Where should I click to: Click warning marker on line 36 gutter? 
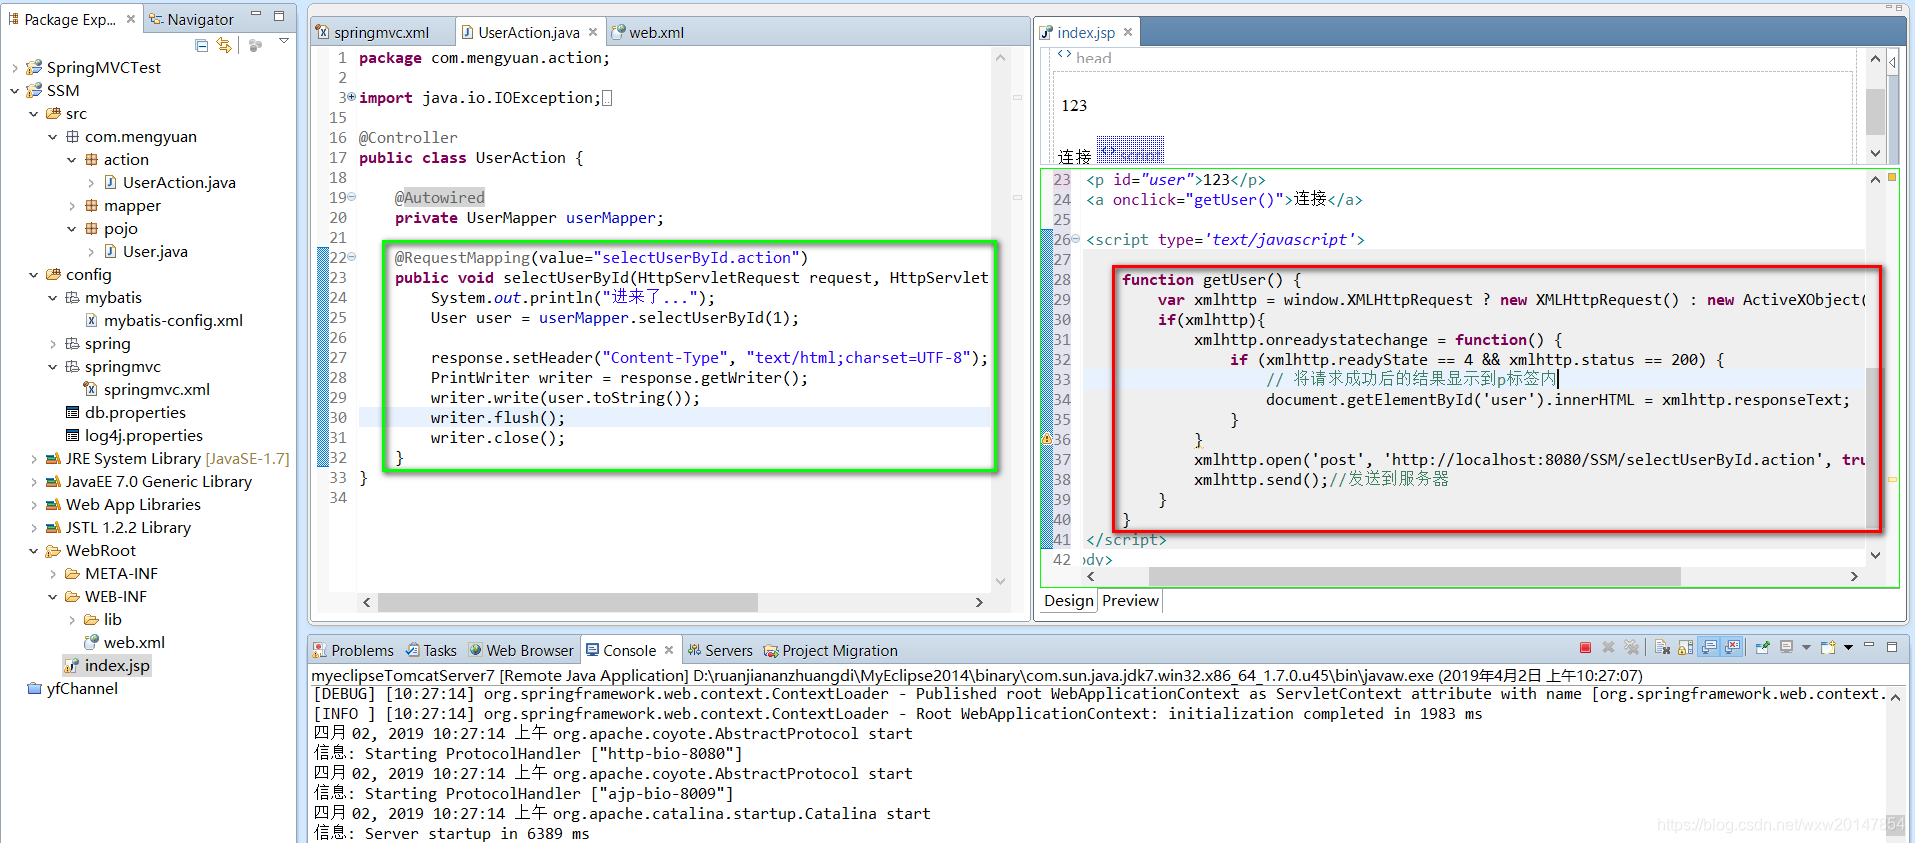tap(1046, 439)
